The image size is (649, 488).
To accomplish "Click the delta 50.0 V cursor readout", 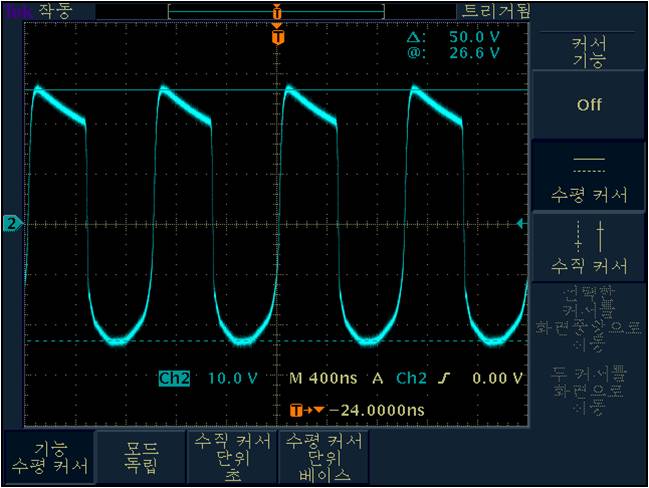I will click(454, 37).
